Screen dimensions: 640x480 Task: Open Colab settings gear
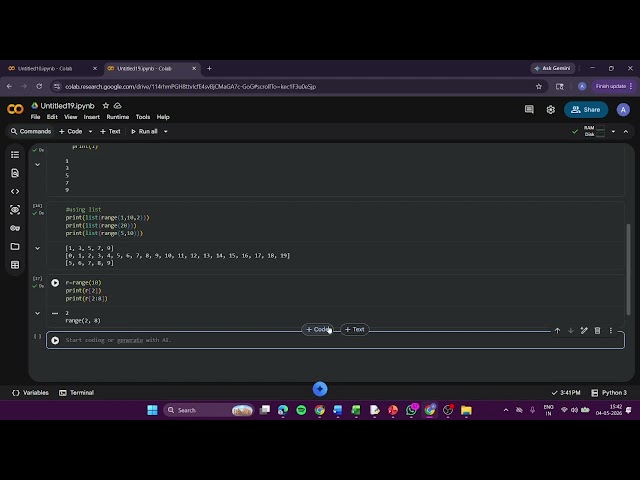551,109
